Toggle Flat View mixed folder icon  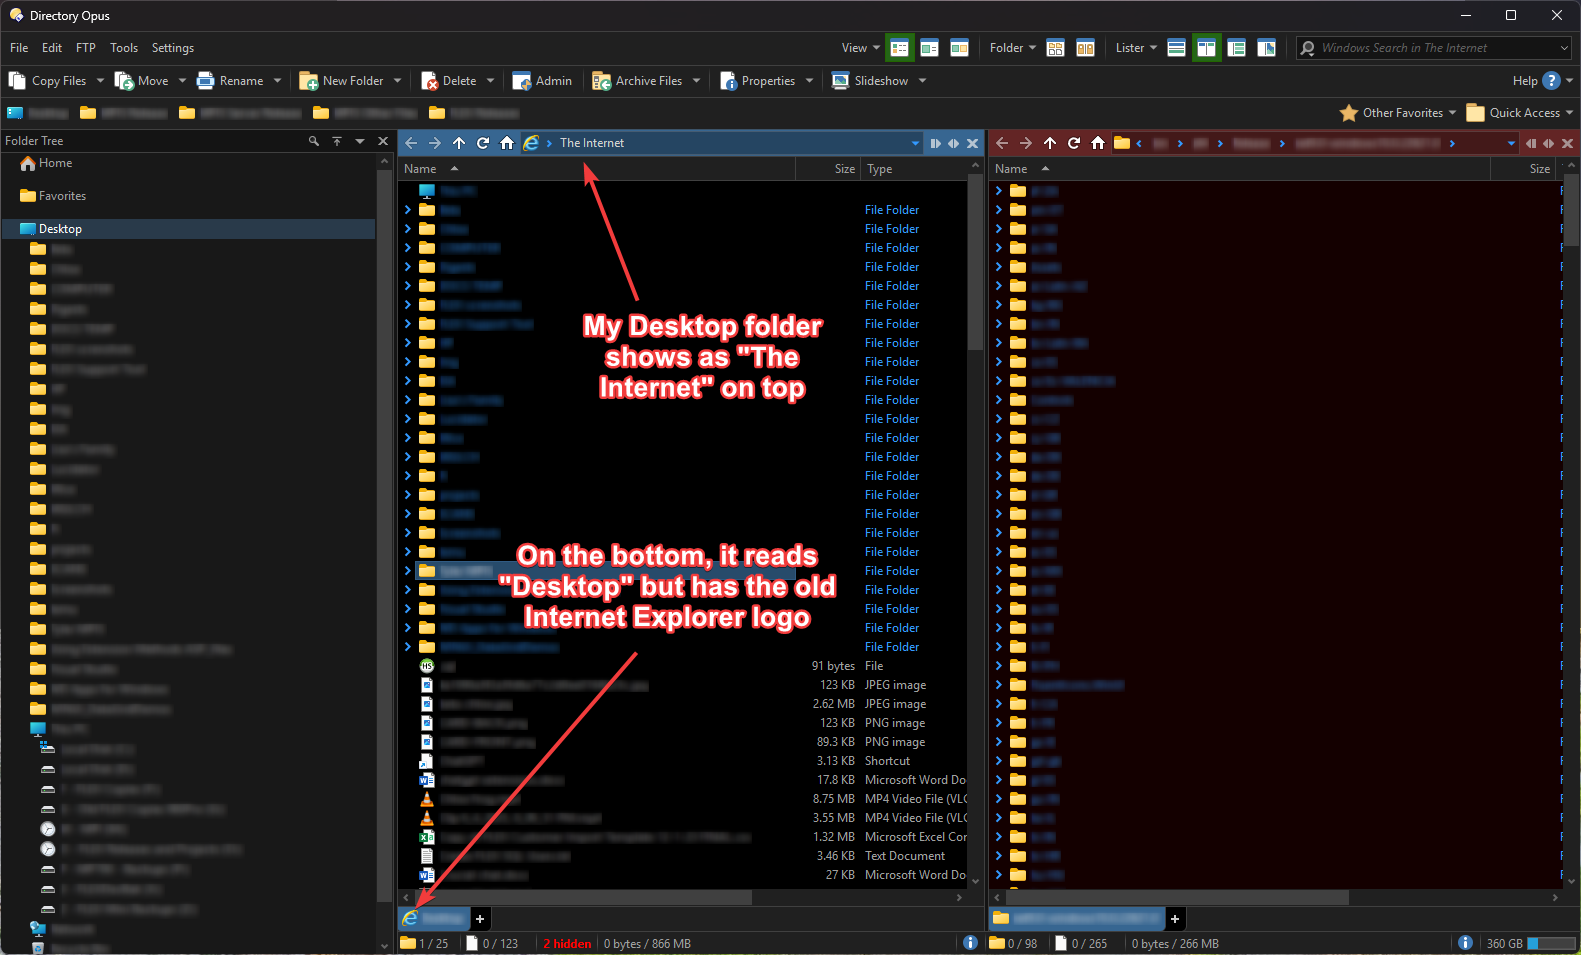(x=1085, y=48)
